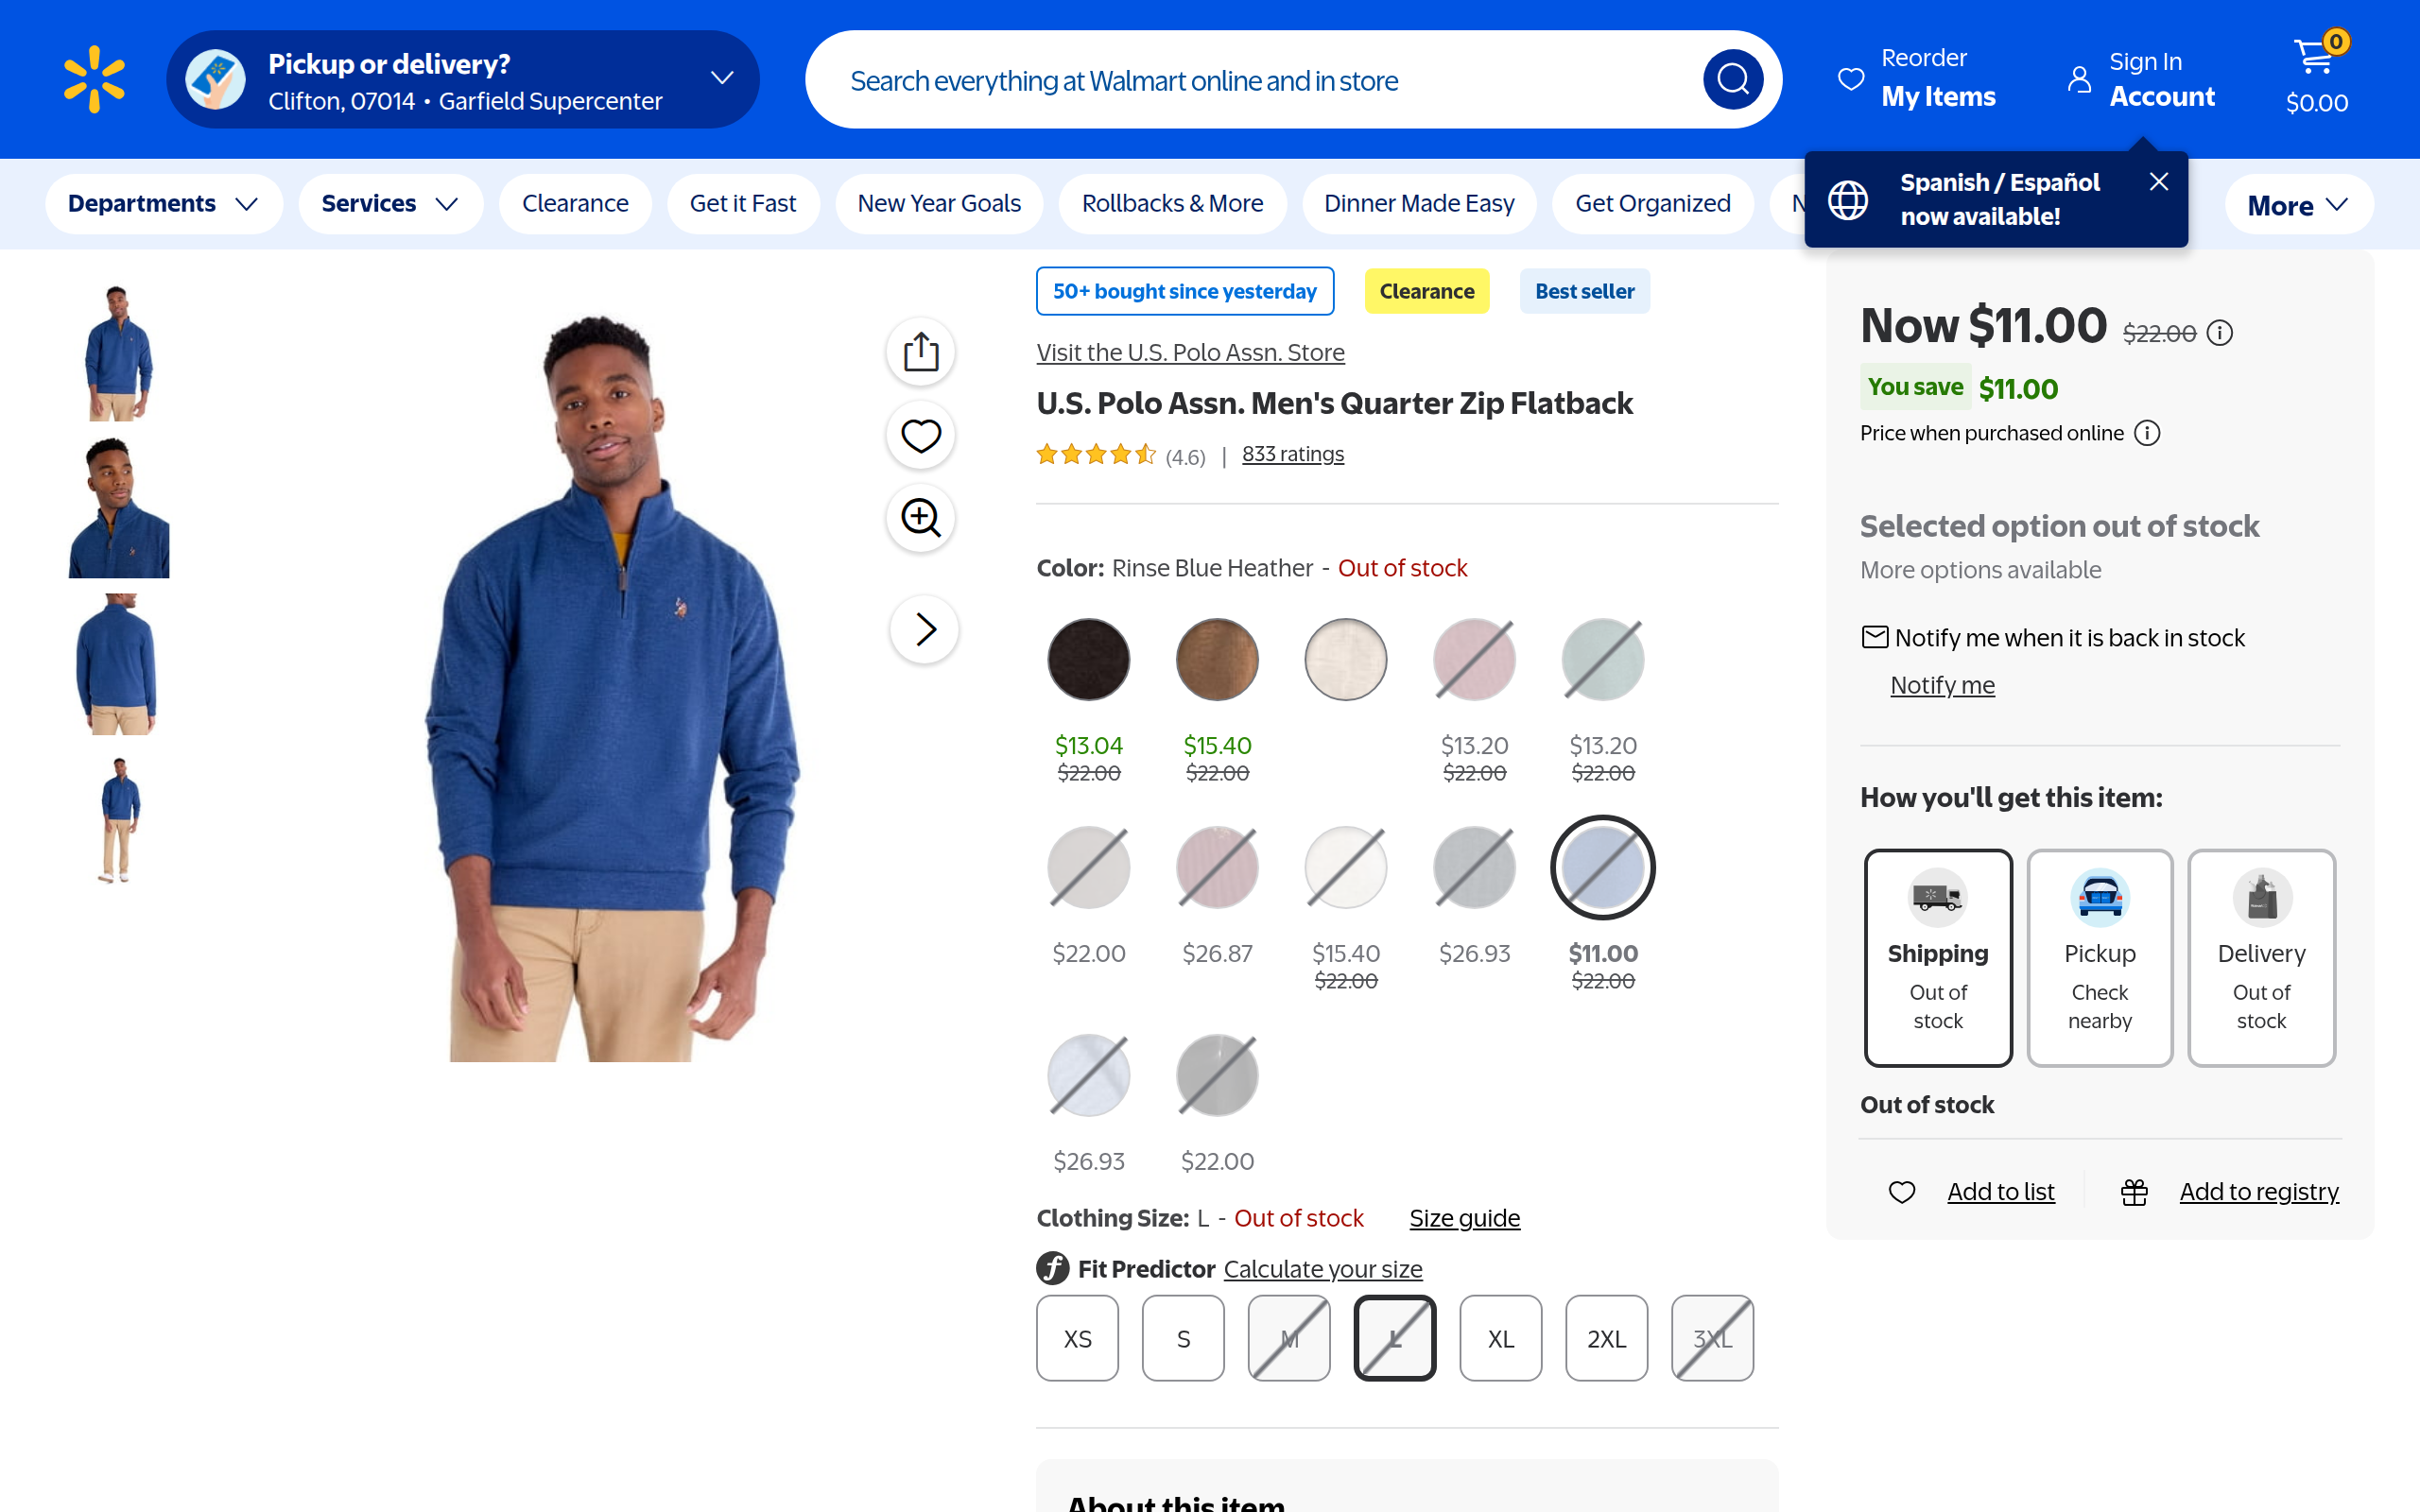Click the zoom magnifier icon on image
Image resolution: width=2420 pixels, height=1512 pixels.
click(x=920, y=518)
